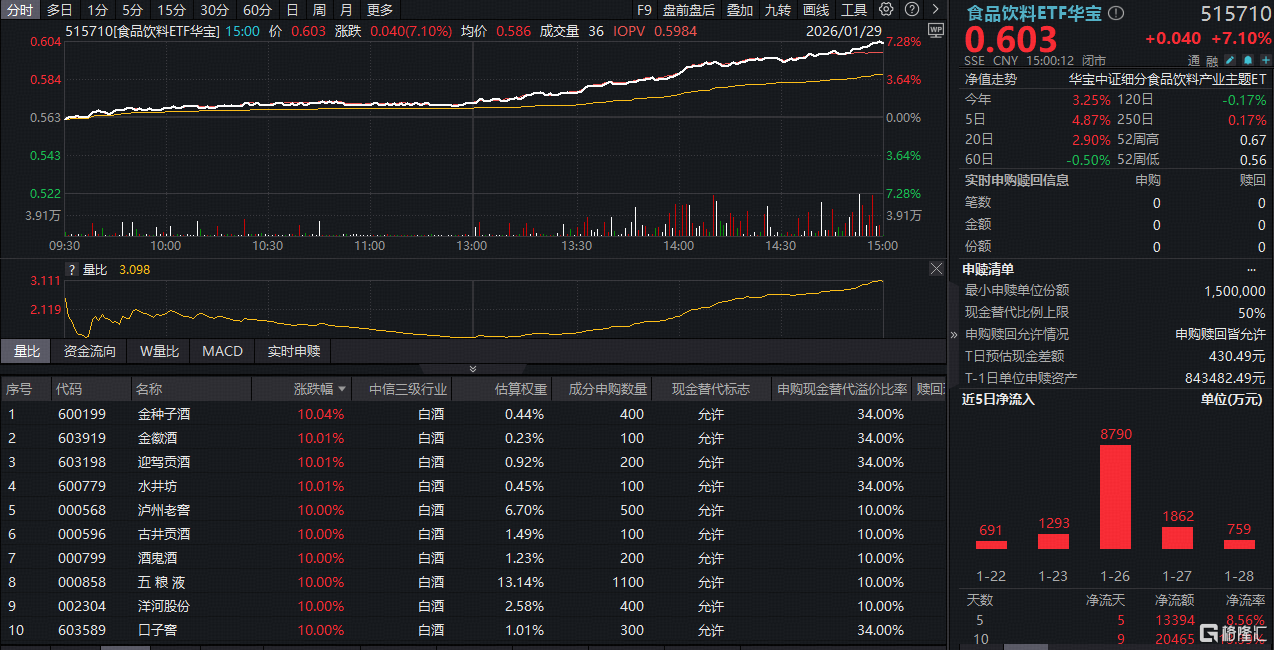The image size is (1274, 650).
Task: Click the 1293 net inflow bar for 1-23
Action: (x=1053, y=541)
